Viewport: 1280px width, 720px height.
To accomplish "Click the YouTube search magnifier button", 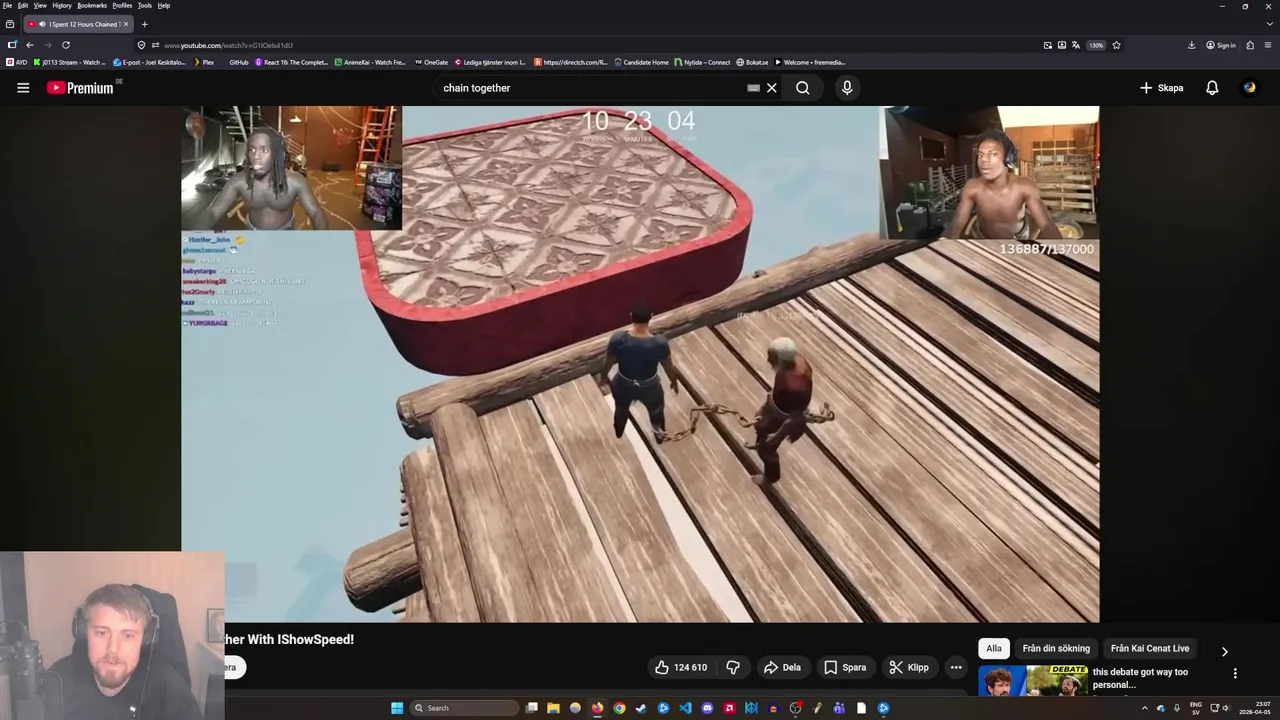I will [x=803, y=88].
